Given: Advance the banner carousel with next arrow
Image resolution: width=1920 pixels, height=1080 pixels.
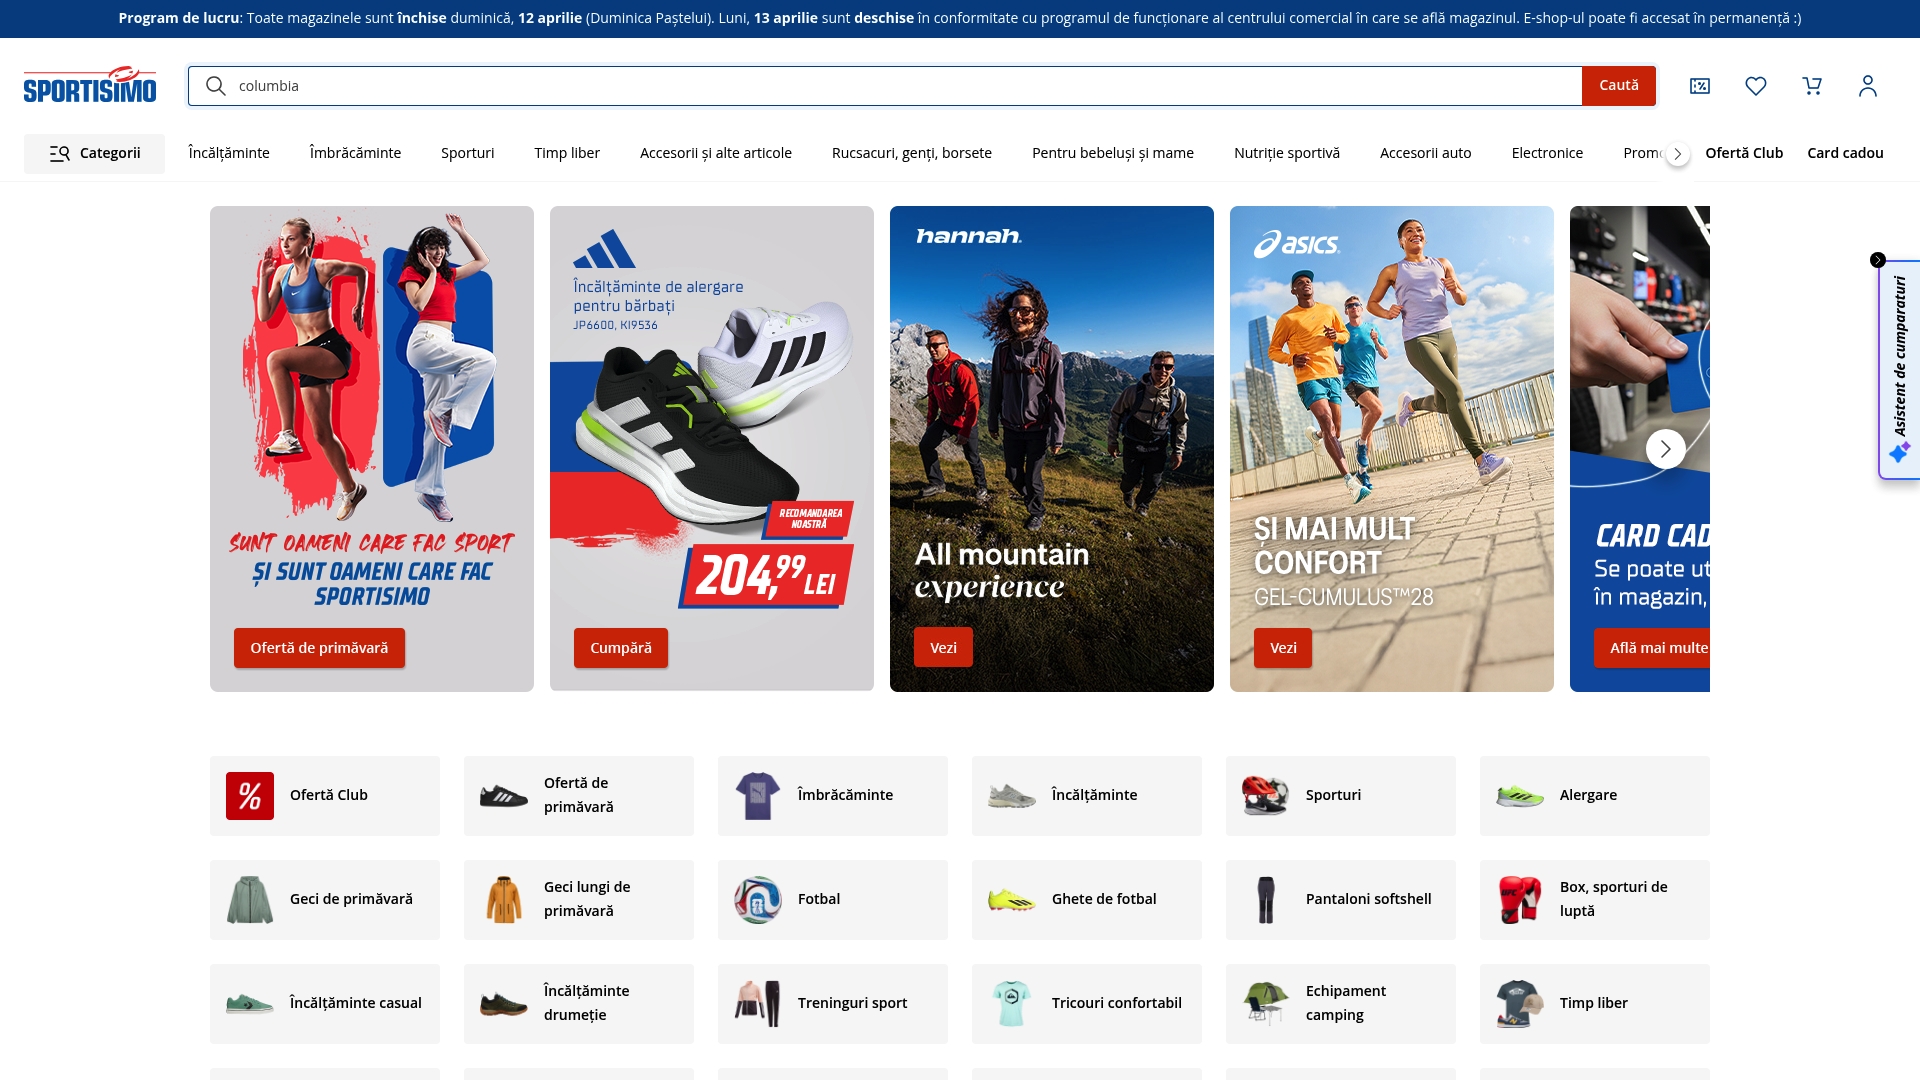Looking at the screenshot, I should 1665,449.
